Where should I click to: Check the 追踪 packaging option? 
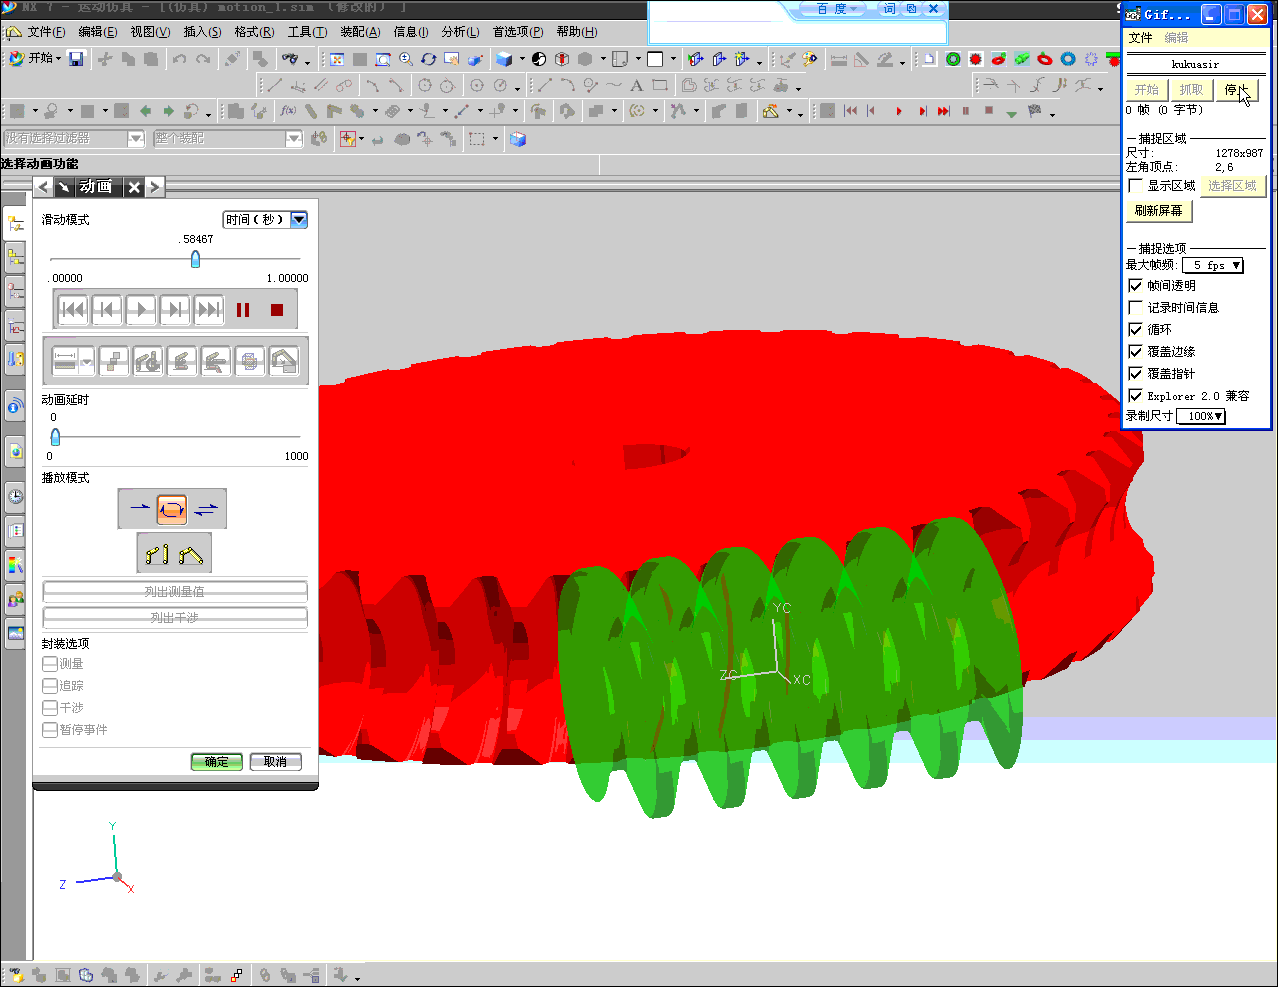(x=50, y=686)
